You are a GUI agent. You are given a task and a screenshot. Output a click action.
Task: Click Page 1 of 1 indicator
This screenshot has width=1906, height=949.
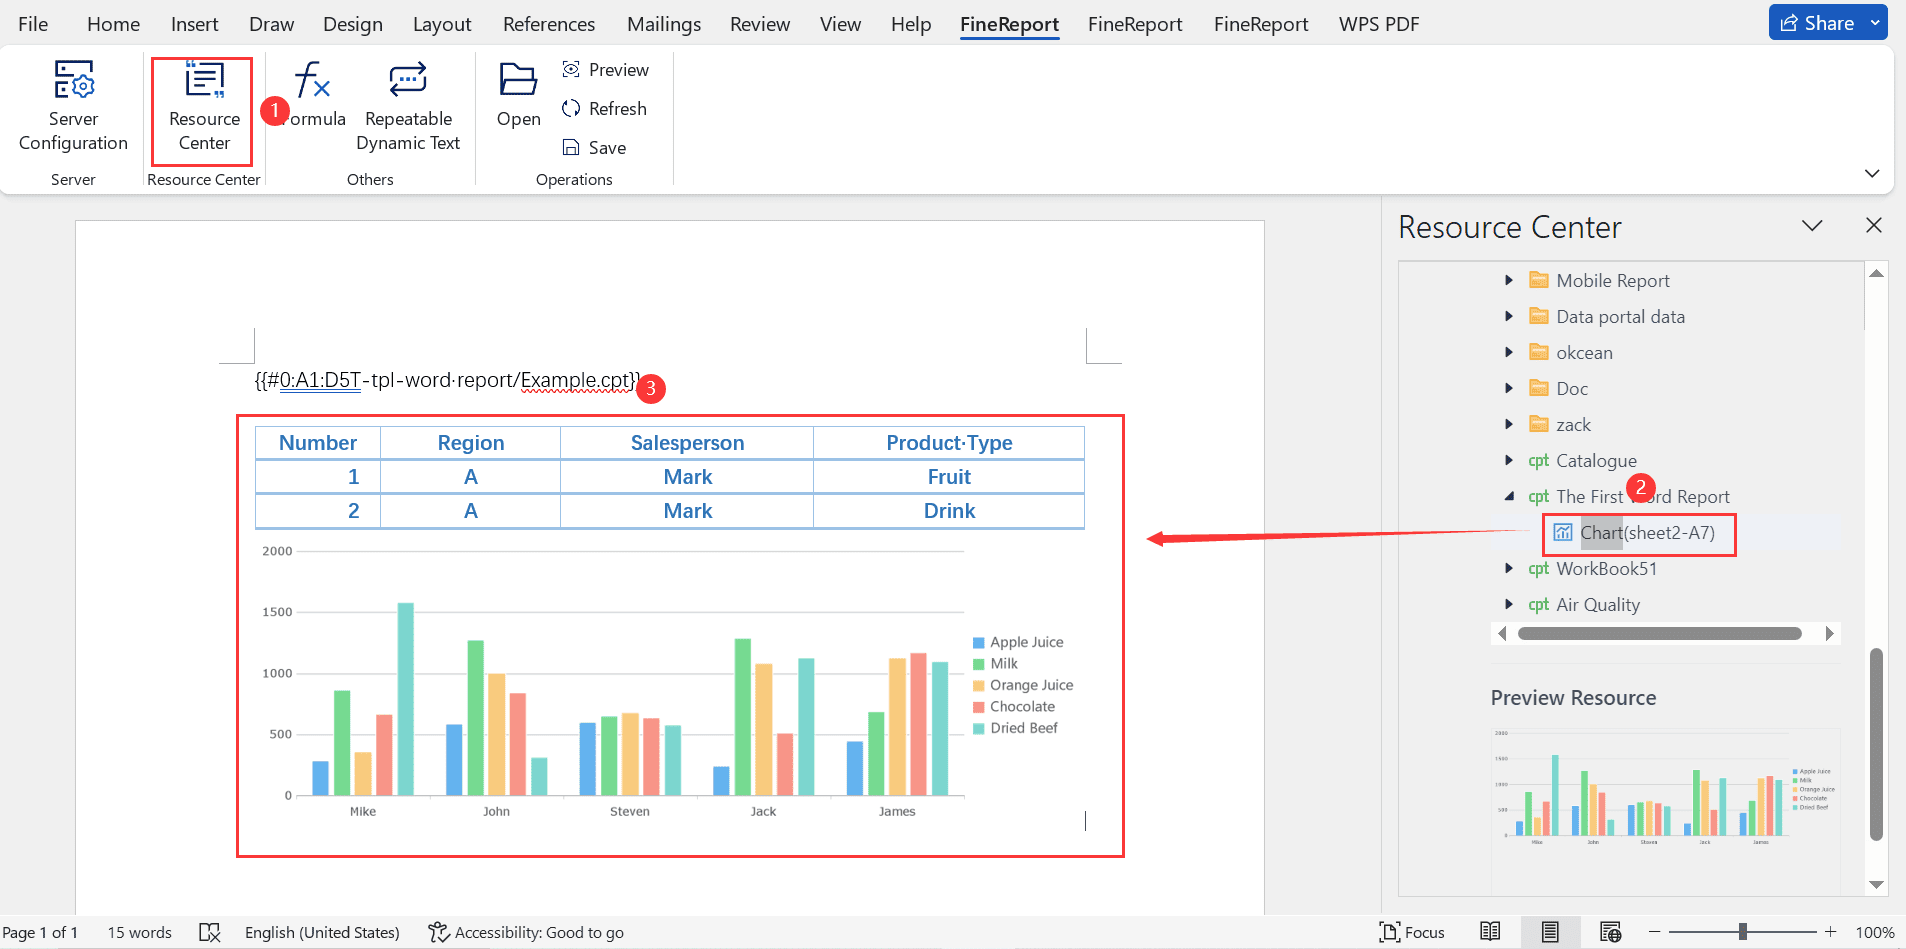pos(40,932)
